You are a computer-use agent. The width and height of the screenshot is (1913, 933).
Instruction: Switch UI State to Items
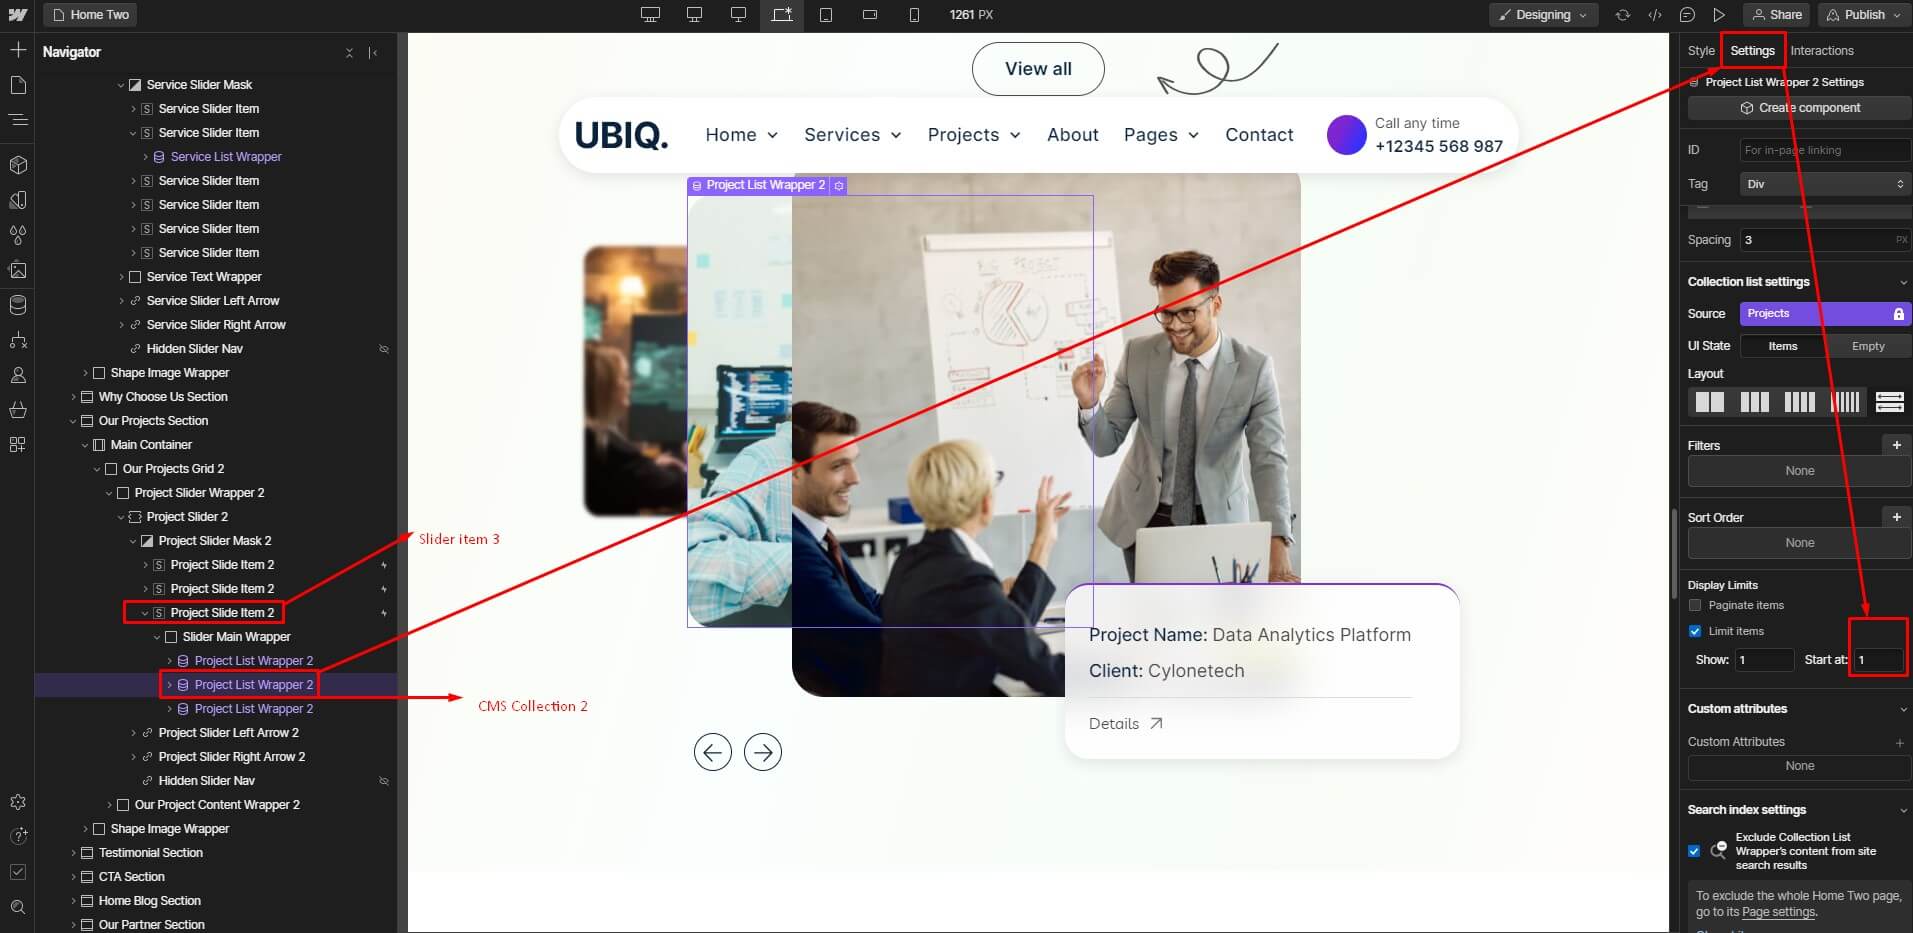1782,346
